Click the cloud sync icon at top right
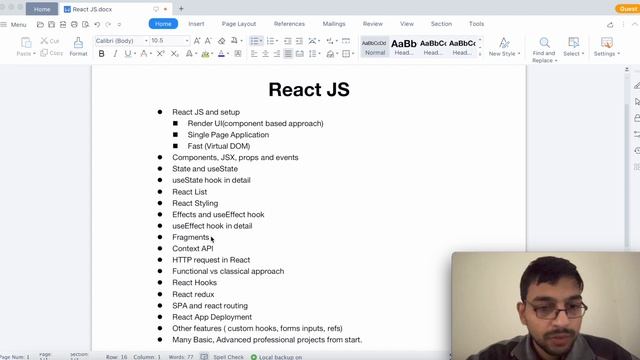 (610, 24)
